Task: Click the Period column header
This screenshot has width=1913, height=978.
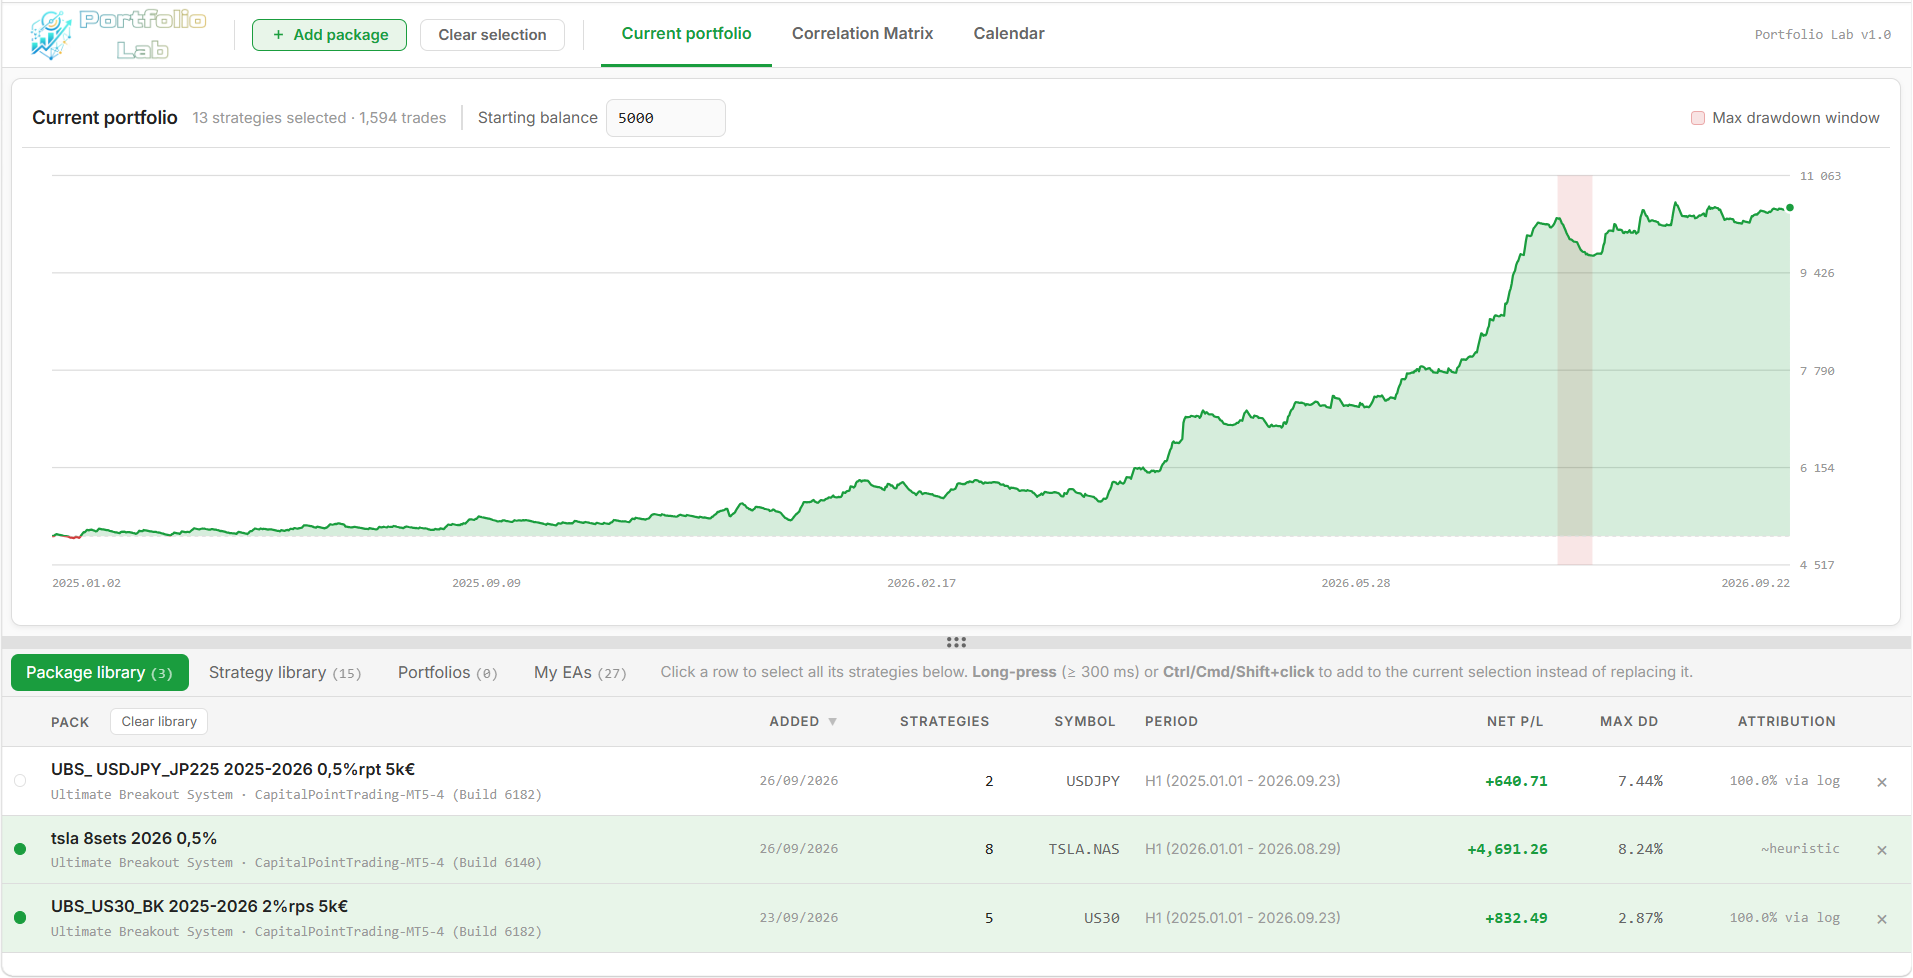Action: coord(1171,722)
